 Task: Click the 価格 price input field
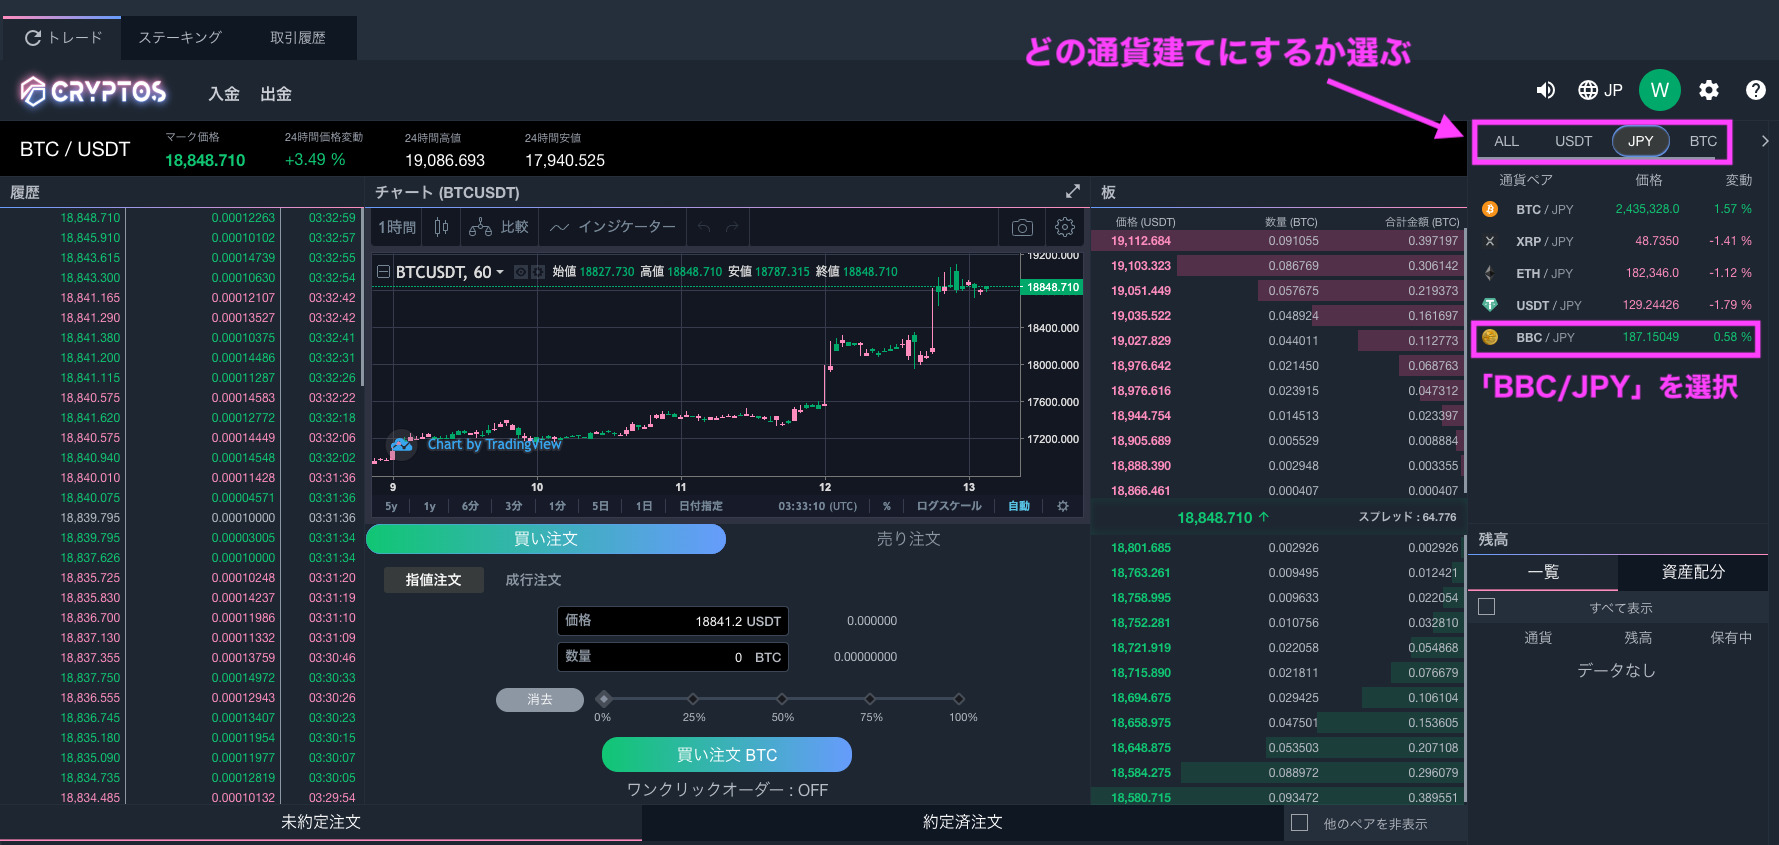point(673,621)
